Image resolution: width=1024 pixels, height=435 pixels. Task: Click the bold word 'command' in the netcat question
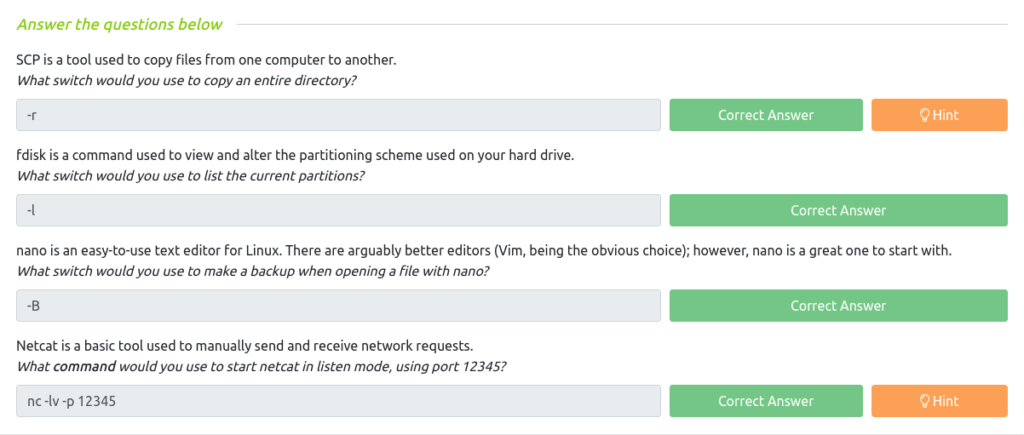tap(84, 366)
